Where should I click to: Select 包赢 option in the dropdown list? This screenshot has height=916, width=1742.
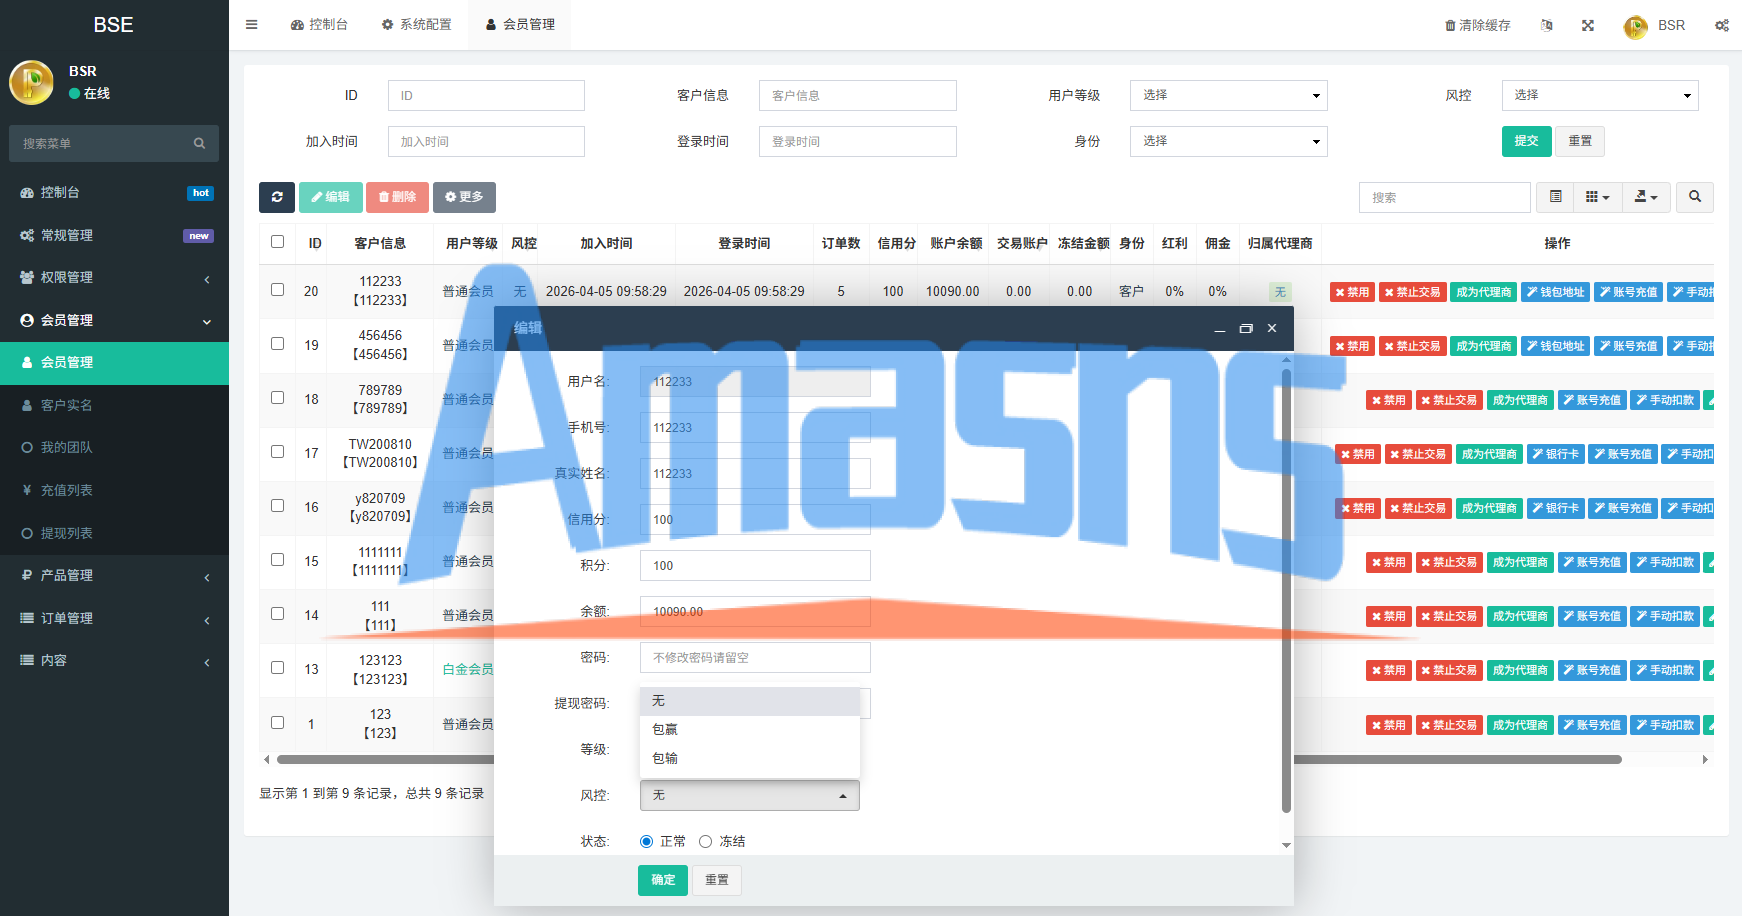click(x=750, y=730)
